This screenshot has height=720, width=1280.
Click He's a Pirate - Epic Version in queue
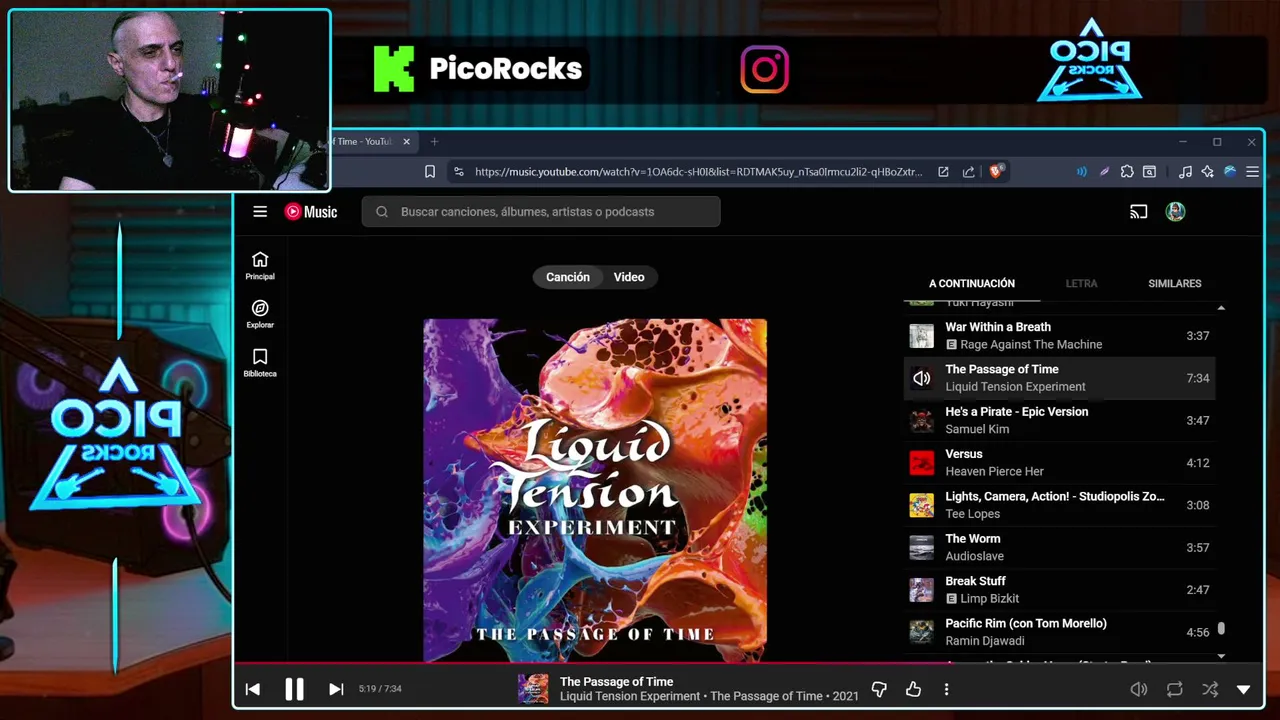(x=1060, y=420)
